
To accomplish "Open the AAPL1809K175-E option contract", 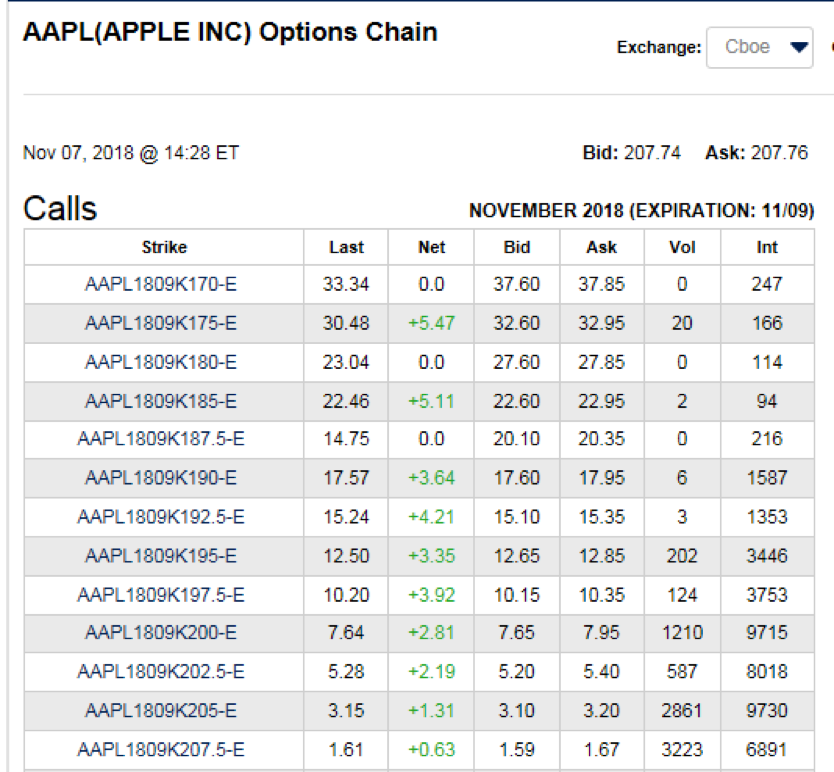I will click(161, 324).
